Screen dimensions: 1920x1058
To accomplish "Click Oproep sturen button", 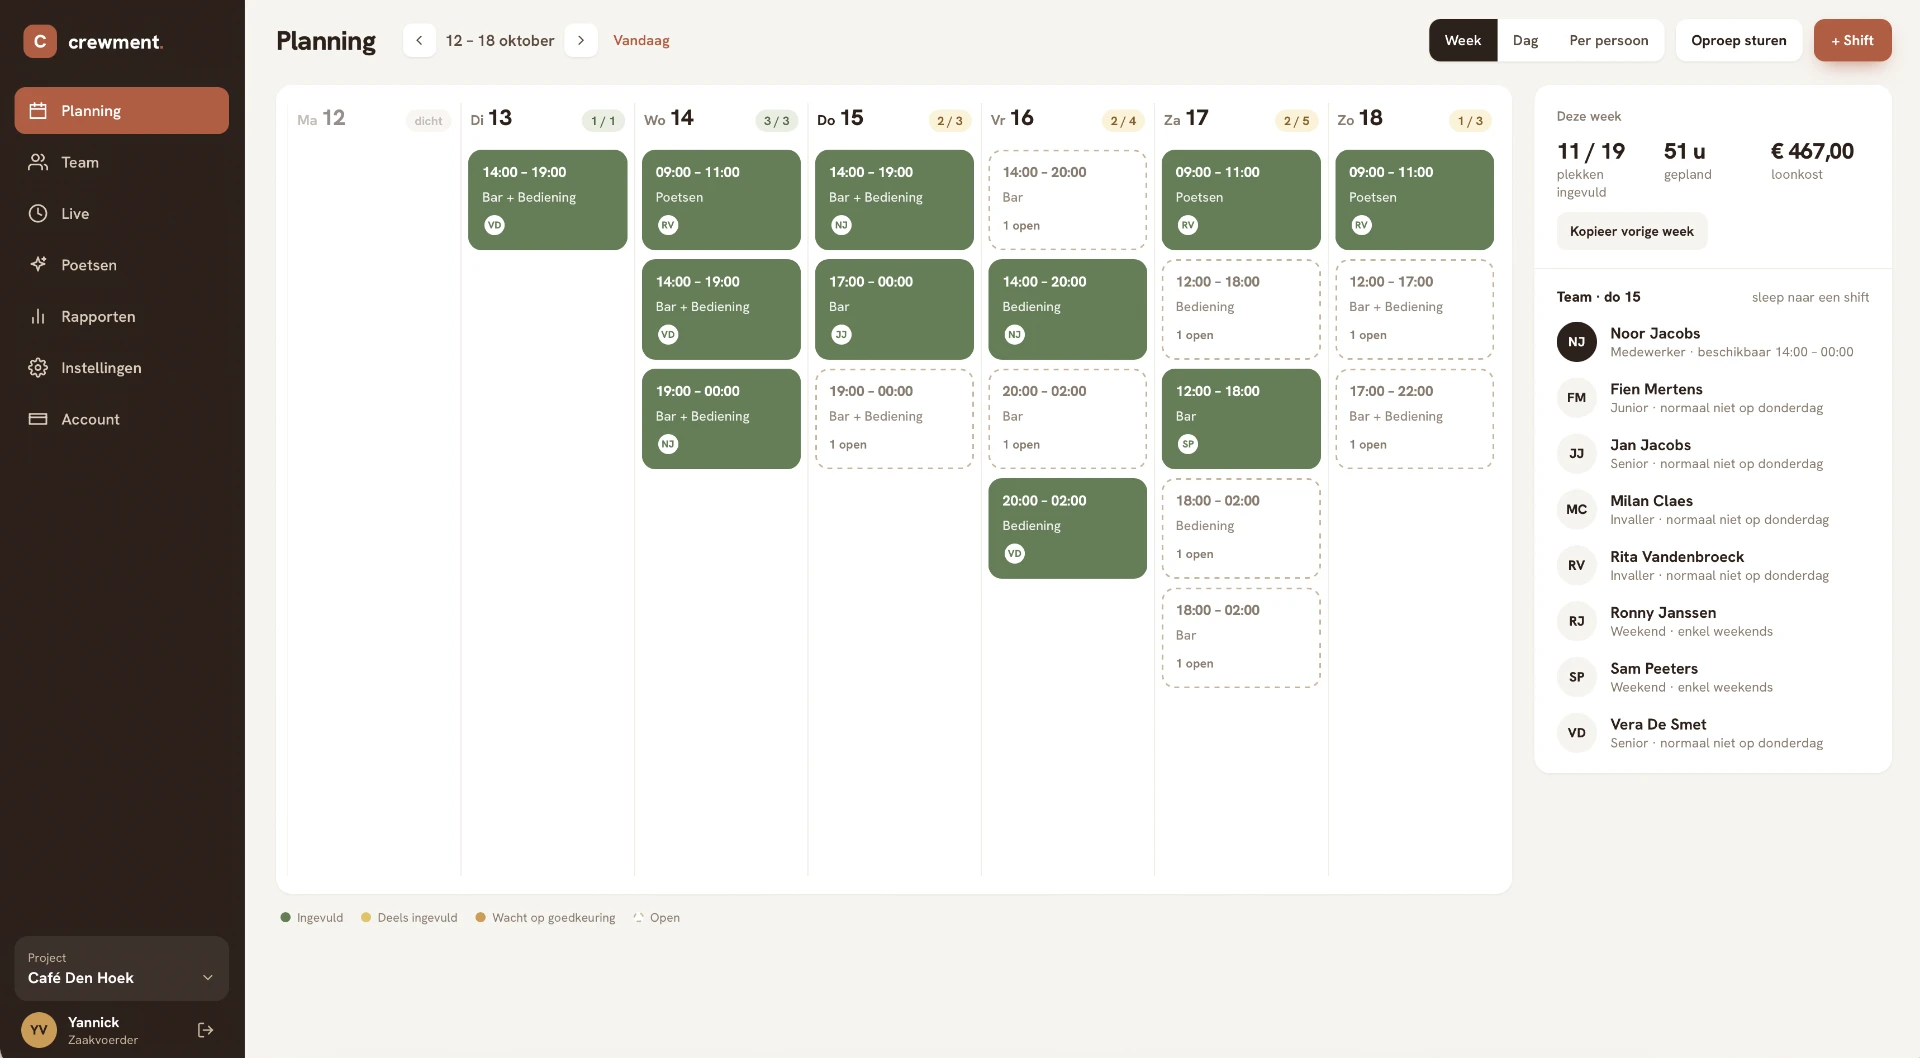I will point(1738,40).
